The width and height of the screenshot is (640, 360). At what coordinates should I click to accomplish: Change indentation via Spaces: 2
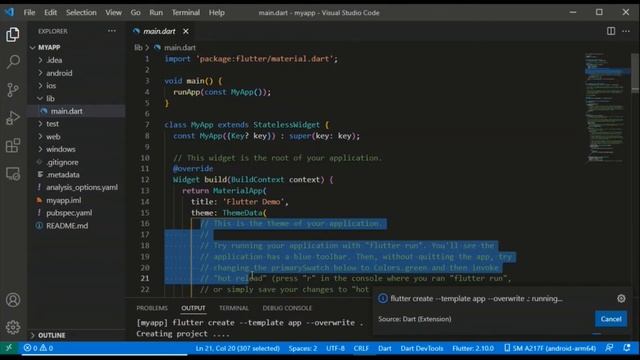coord(303,348)
